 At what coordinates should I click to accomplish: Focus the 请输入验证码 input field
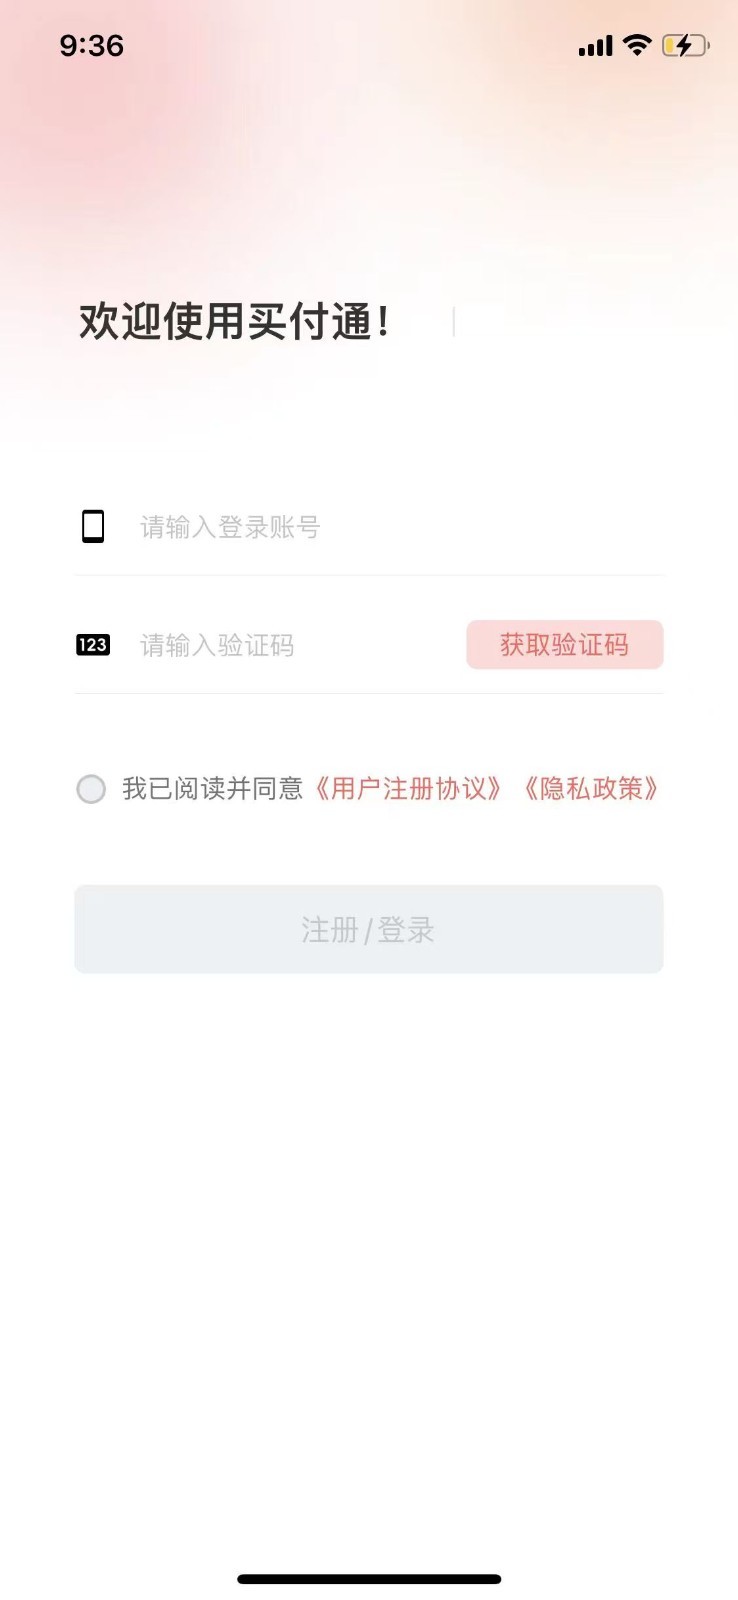pyautogui.click(x=290, y=646)
